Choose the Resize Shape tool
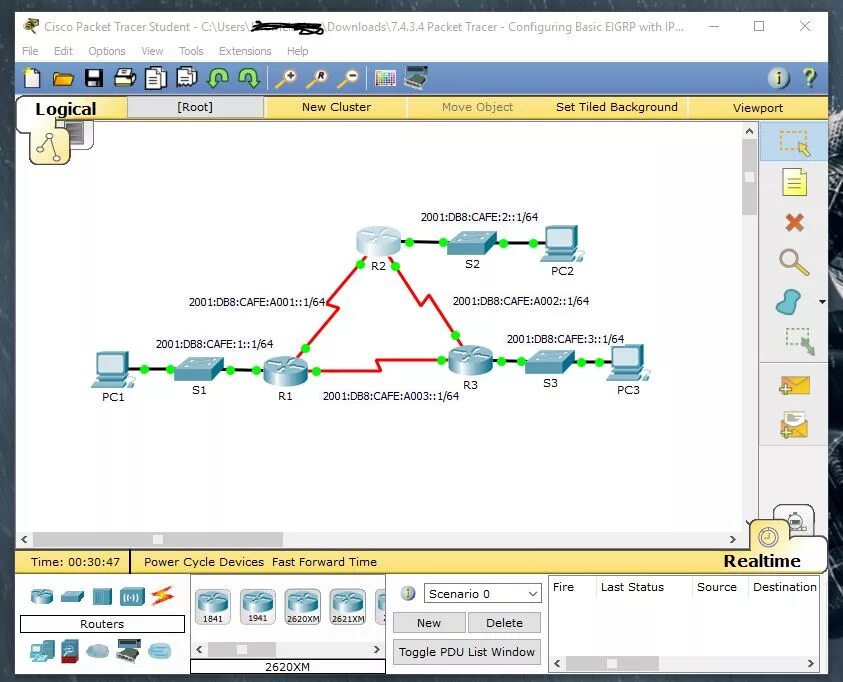Viewport: 843px width, 682px height. click(799, 341)
